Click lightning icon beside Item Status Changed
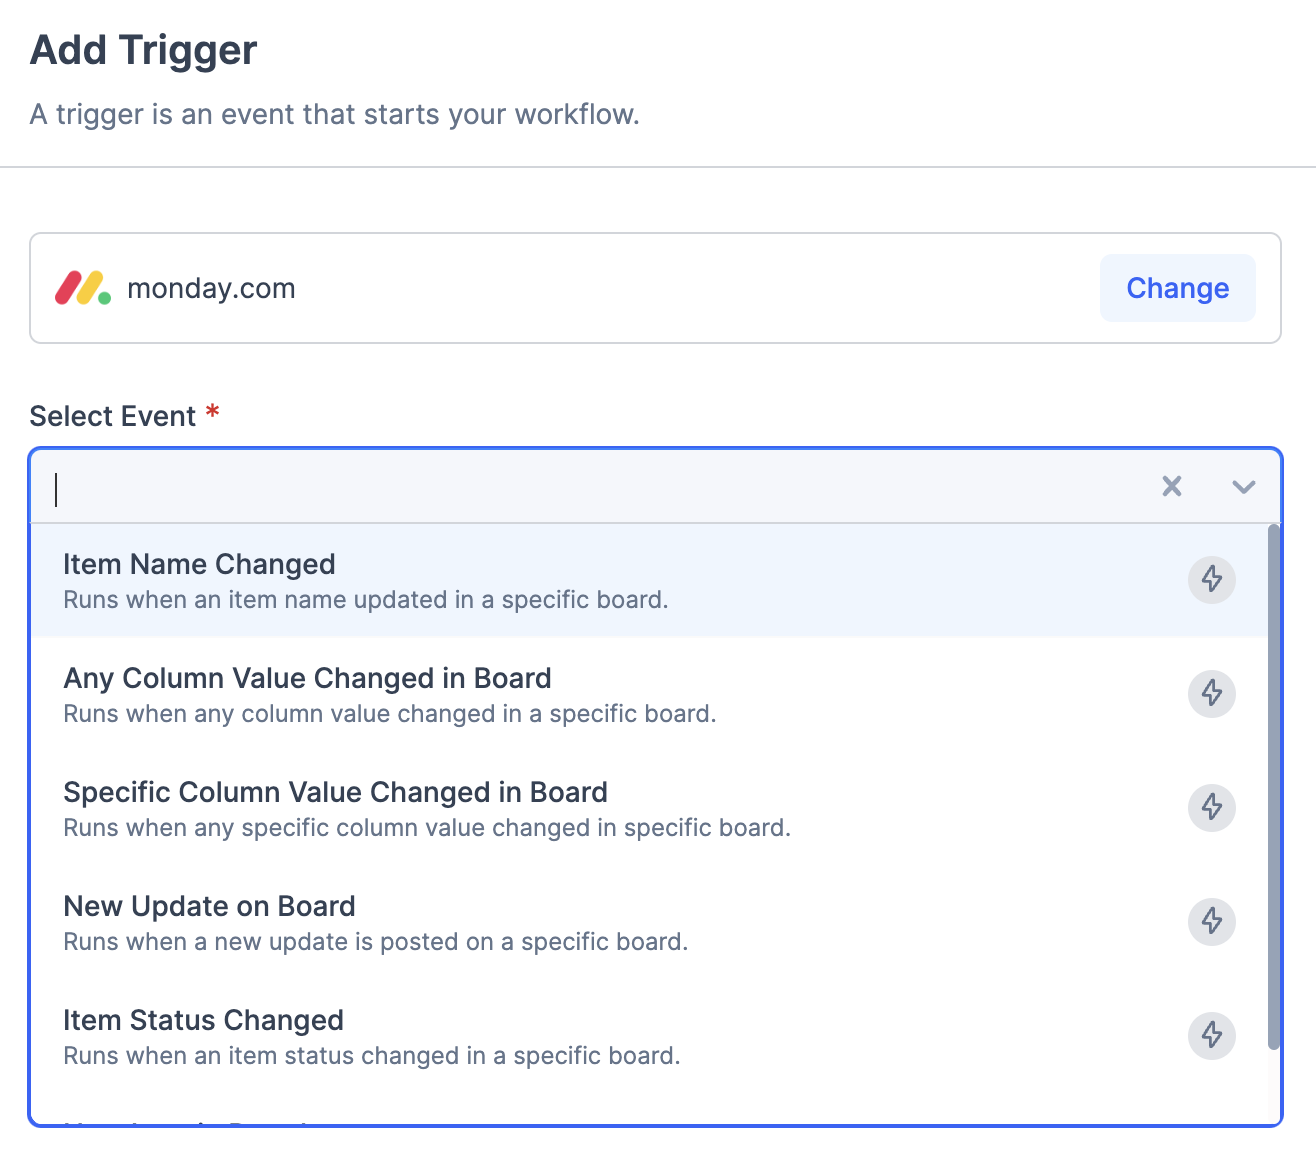The height and width of the screenshot is (1156, 1316). [1212, 1035]
